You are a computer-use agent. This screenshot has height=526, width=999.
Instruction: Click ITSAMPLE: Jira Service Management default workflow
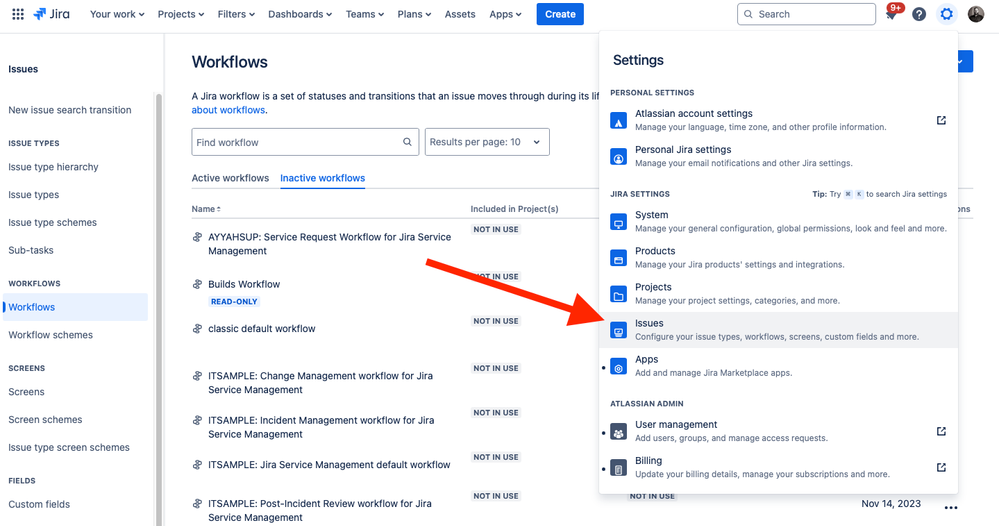coord(329,465)
